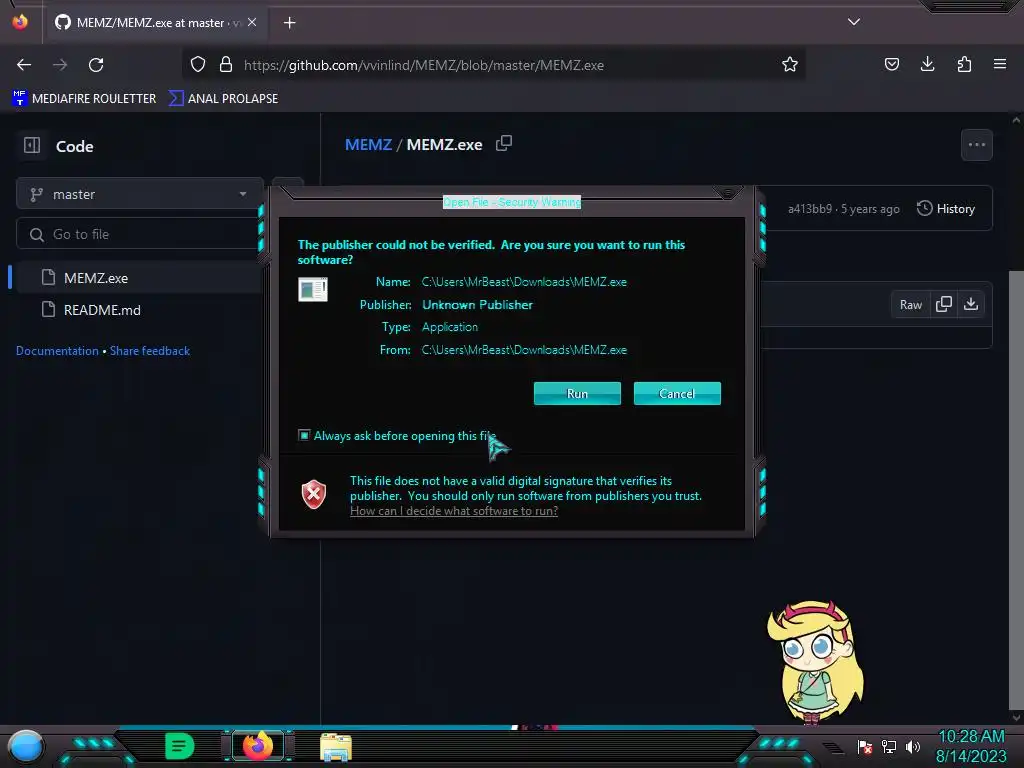The image size is (1024, 768).
Task: Open the tracking protection shield icon
Action: point(198,64)
